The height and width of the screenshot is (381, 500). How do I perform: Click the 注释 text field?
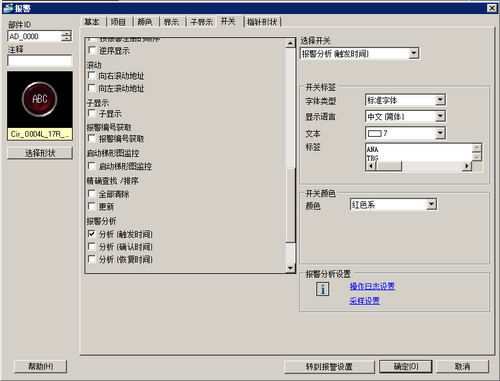click(x=40, y=61)
